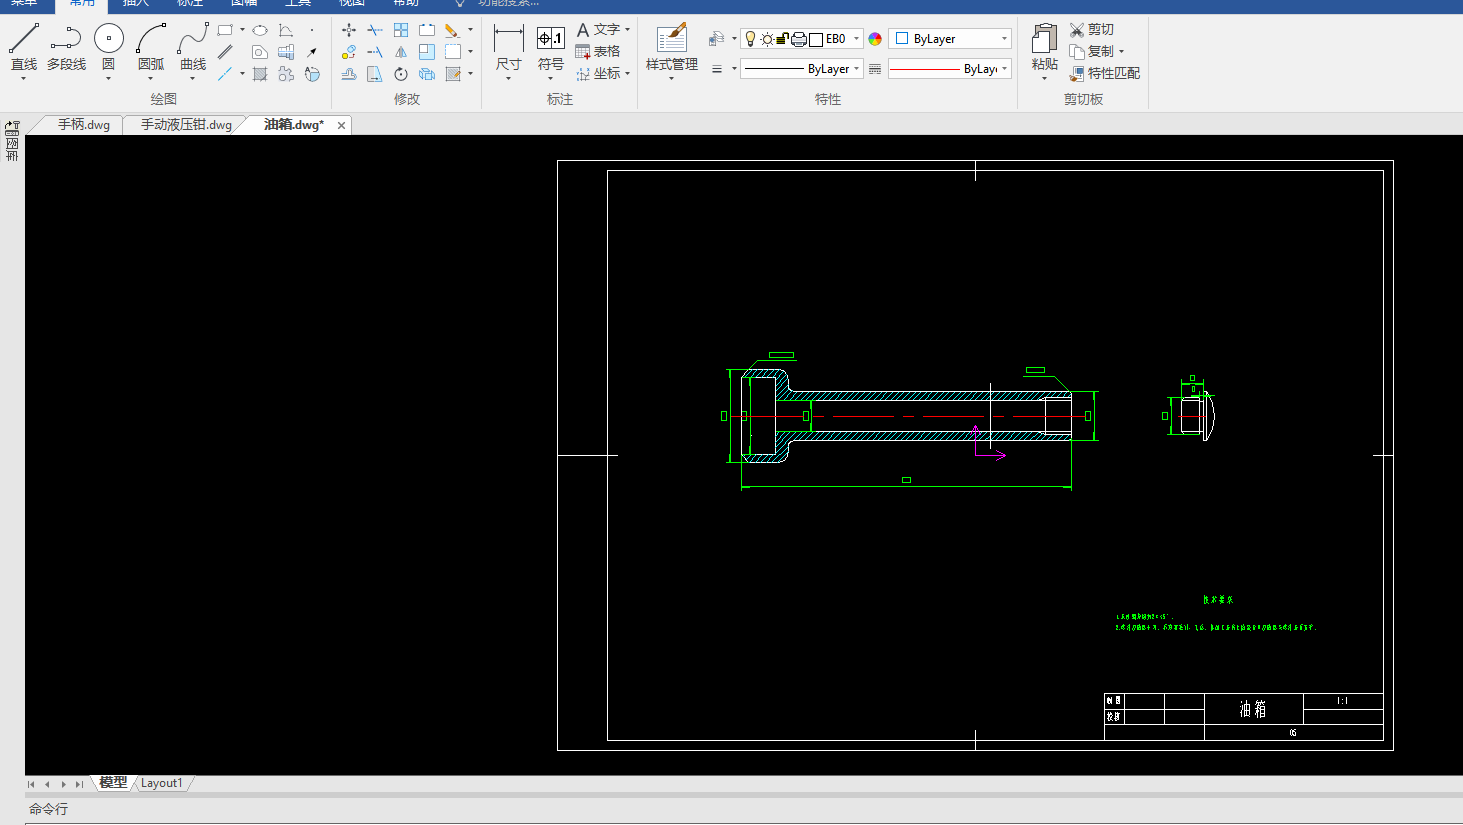Switch to the 手动液压钳.dwg tab
The width and height of the screenshot is (1463, 825).
[x=186, y=125]
